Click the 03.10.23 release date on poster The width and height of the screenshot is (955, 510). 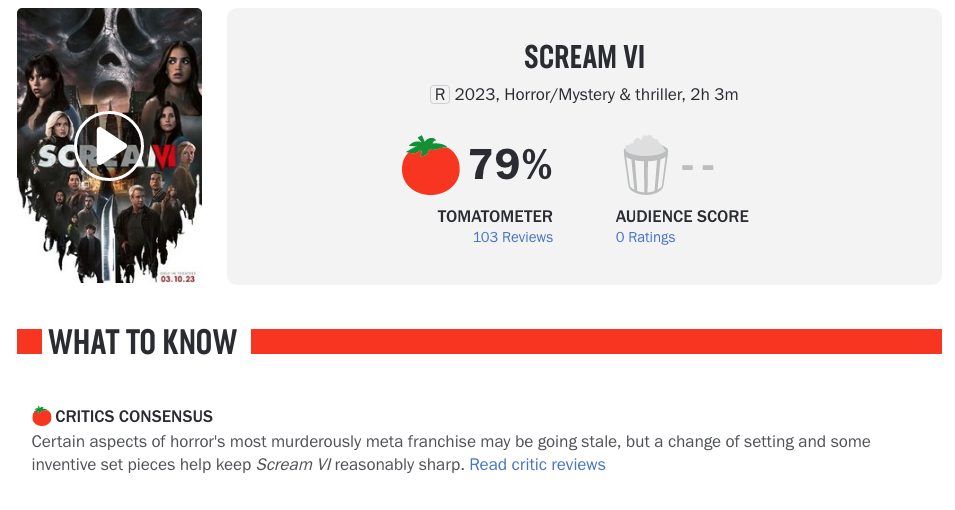(x=177, y=278)
